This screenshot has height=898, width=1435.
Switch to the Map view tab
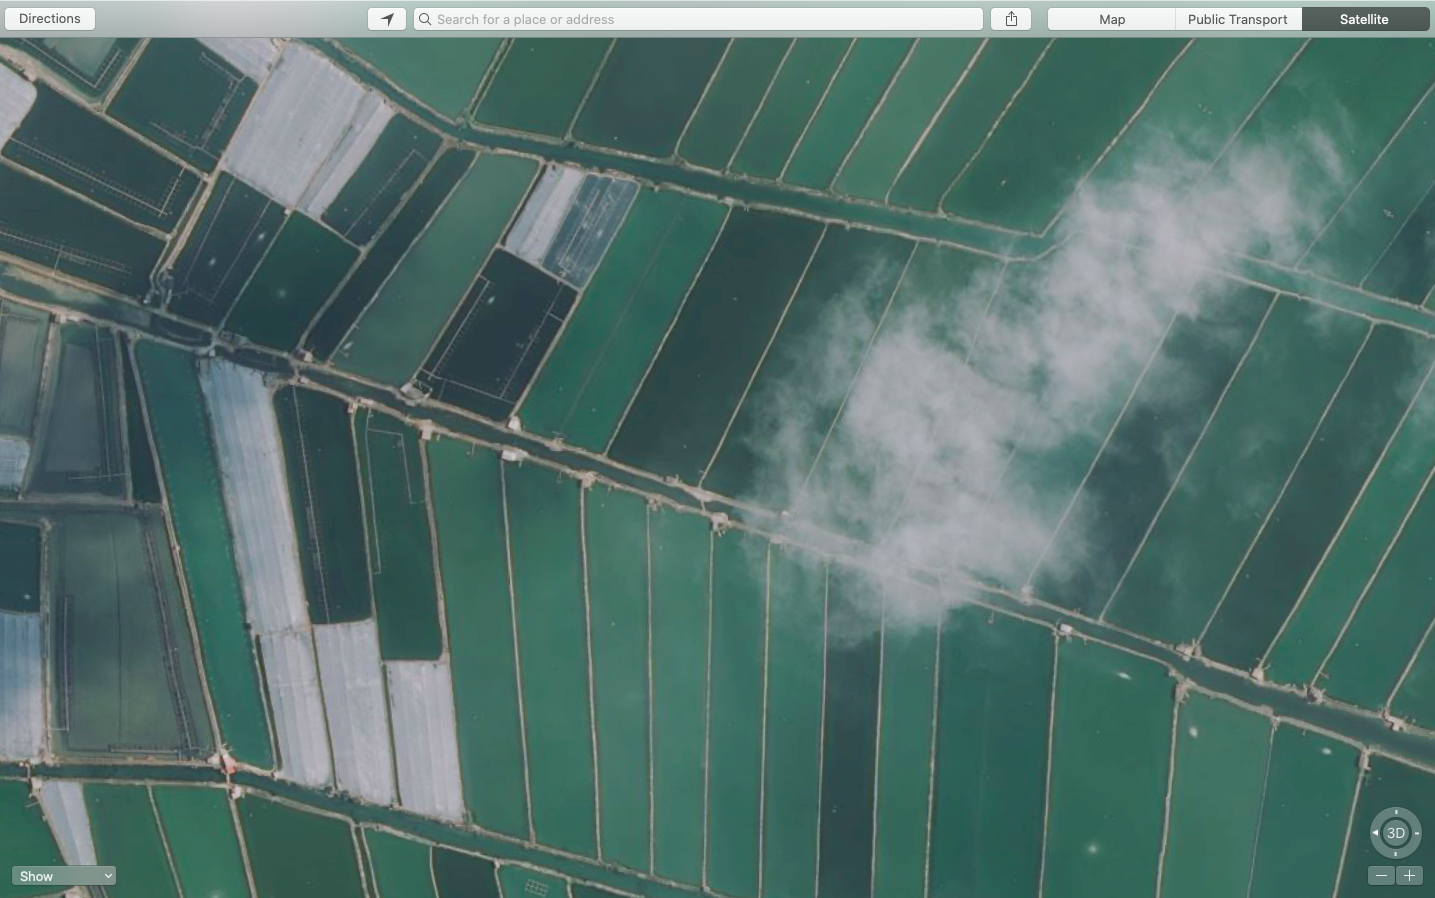coord(1111,19)
